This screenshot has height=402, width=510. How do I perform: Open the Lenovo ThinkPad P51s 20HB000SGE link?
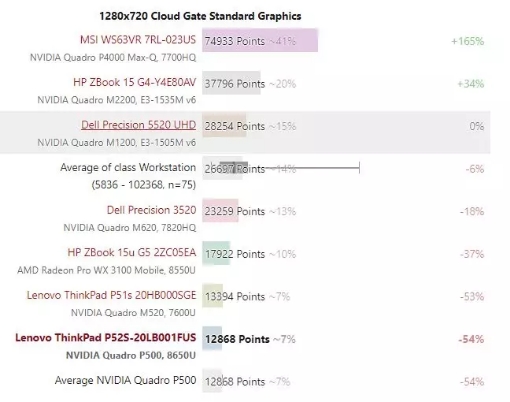pyautogui.click(x=111, y=295)
